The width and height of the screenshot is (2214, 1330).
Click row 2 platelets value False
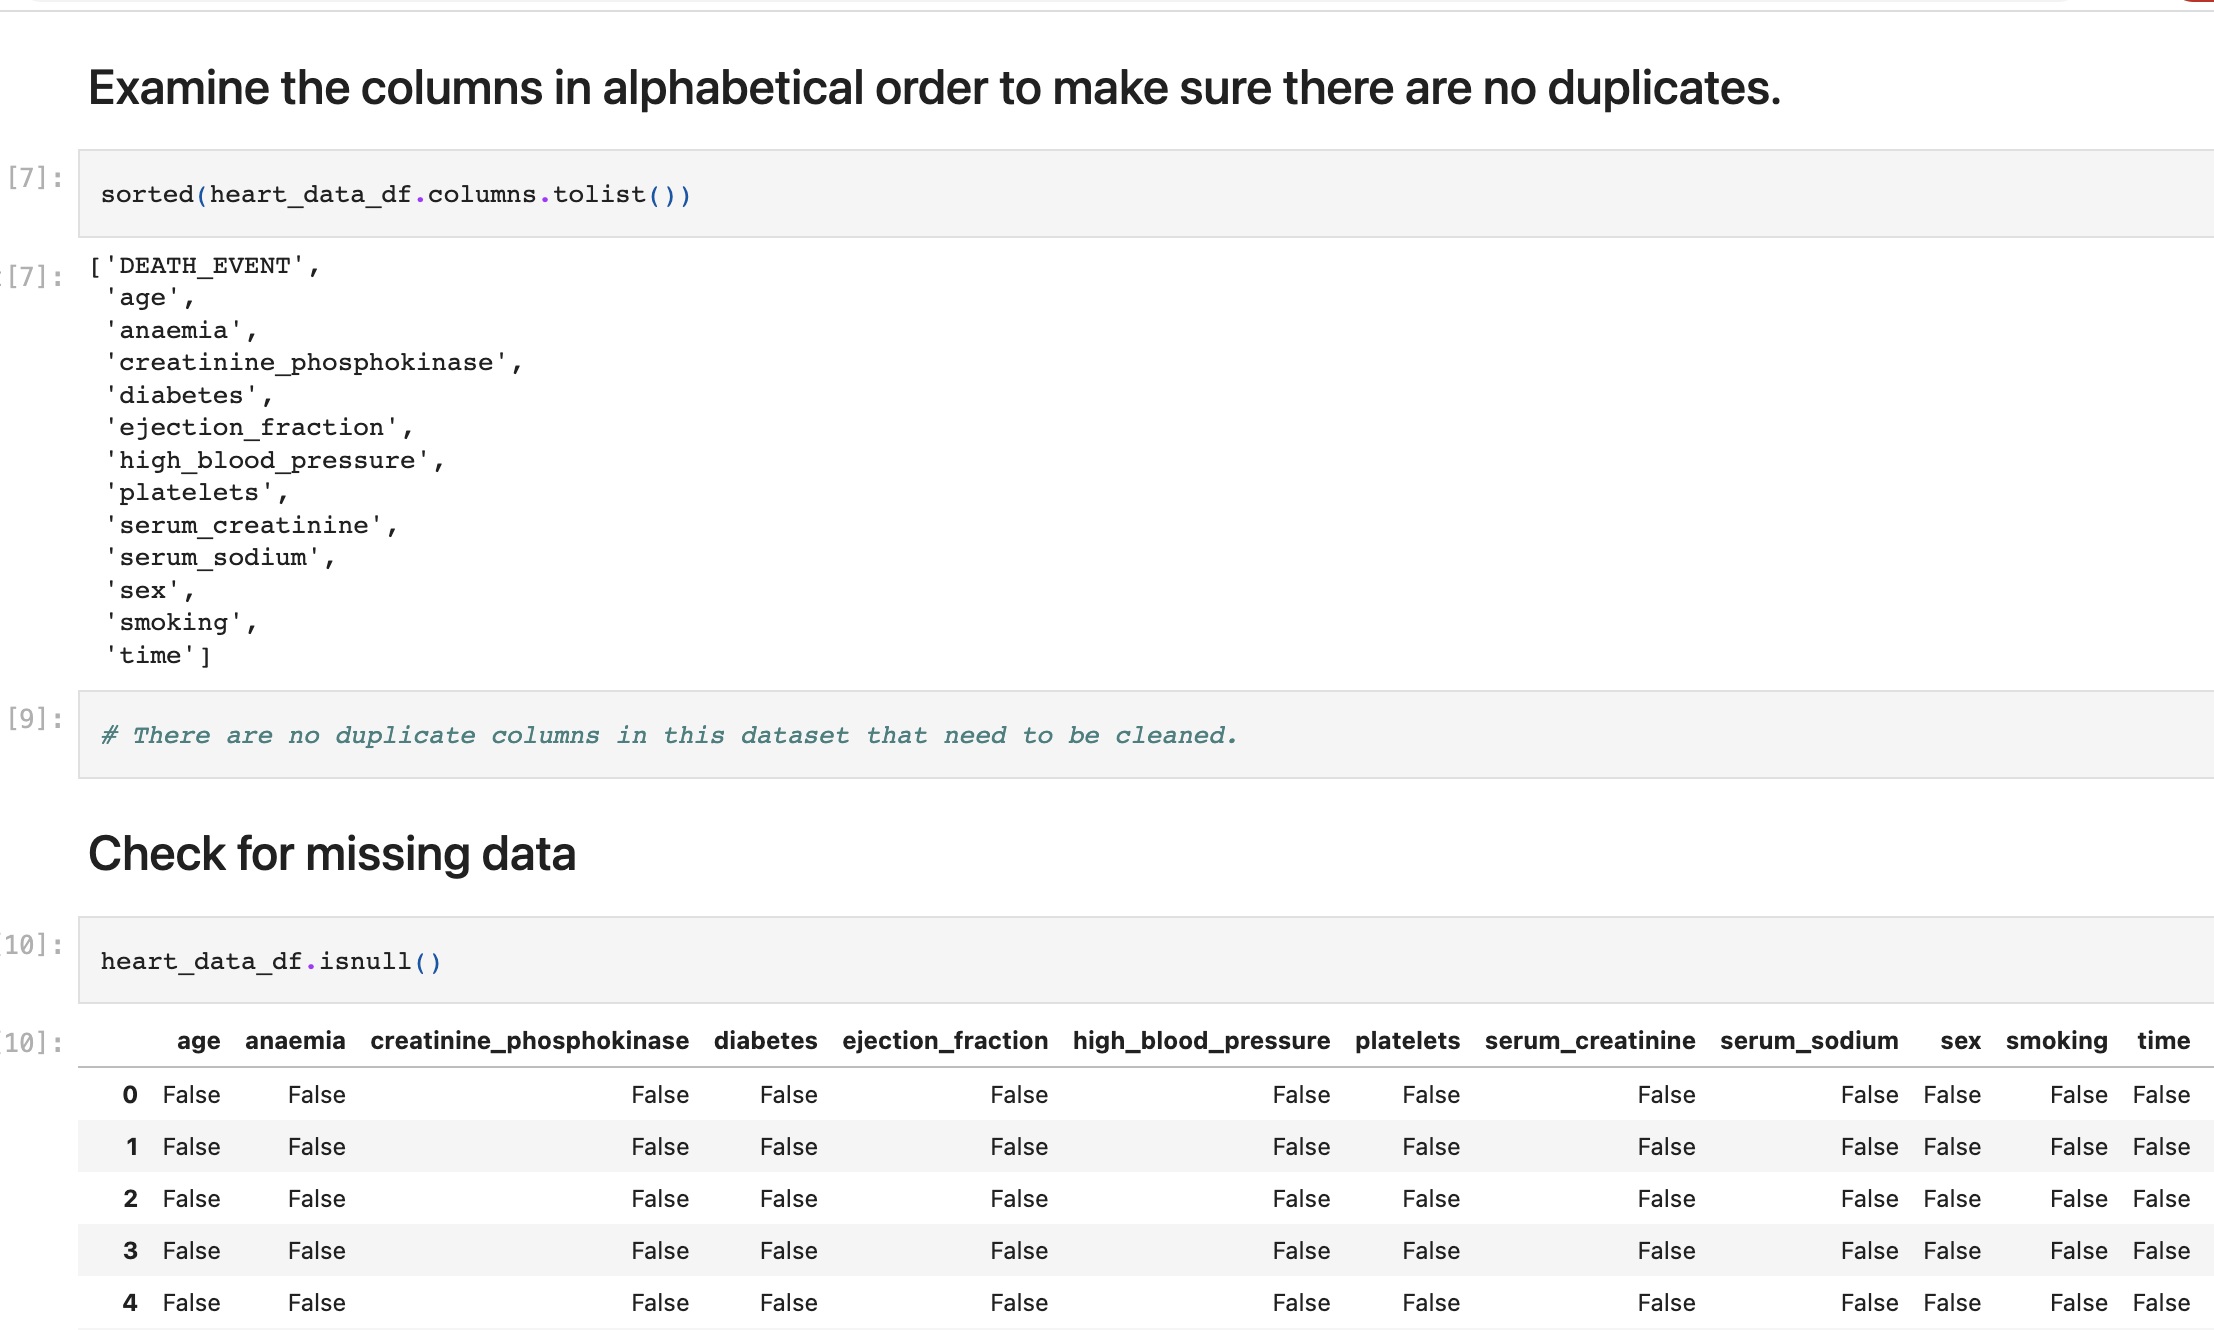pyautogui.click(x=1431, y=1199)
